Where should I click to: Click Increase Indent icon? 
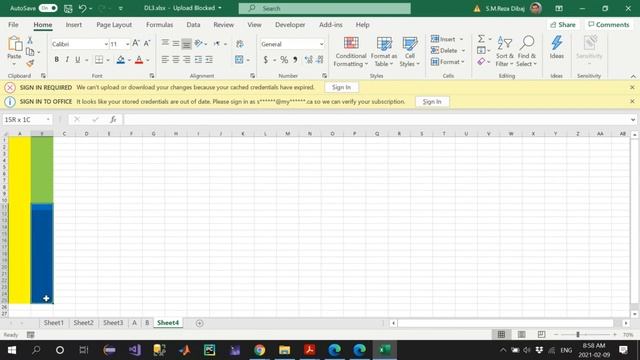209,60
